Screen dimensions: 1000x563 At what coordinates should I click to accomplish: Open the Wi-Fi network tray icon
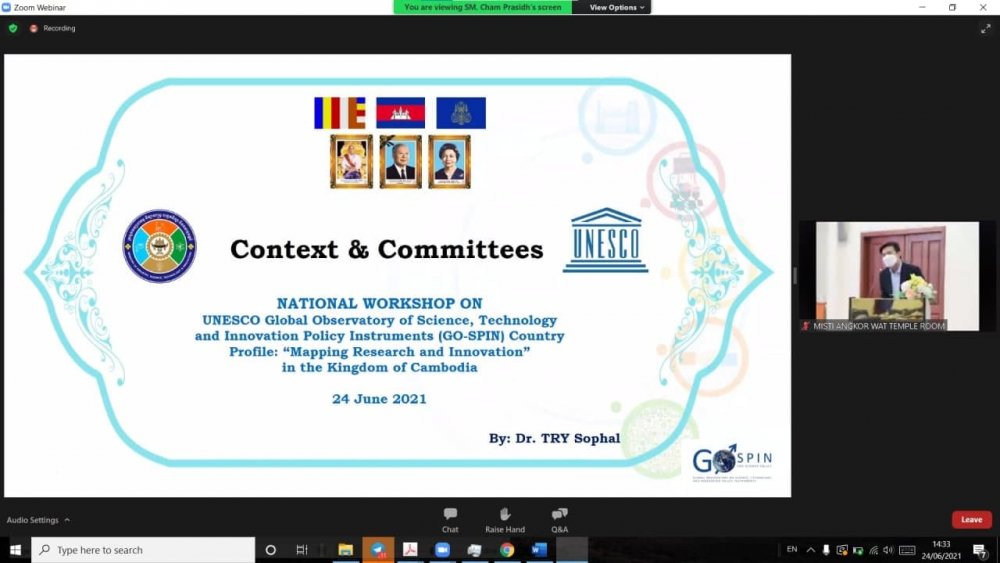874,550
